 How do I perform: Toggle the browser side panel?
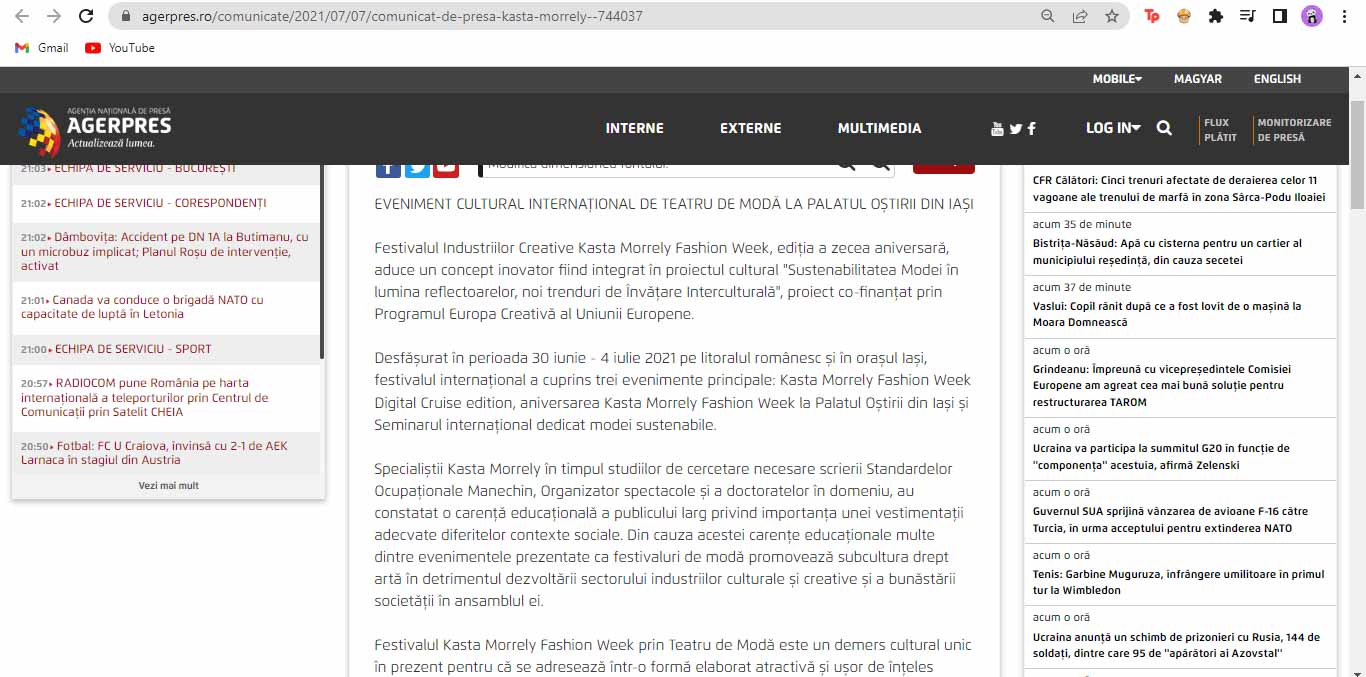[x=1279, y=16]
